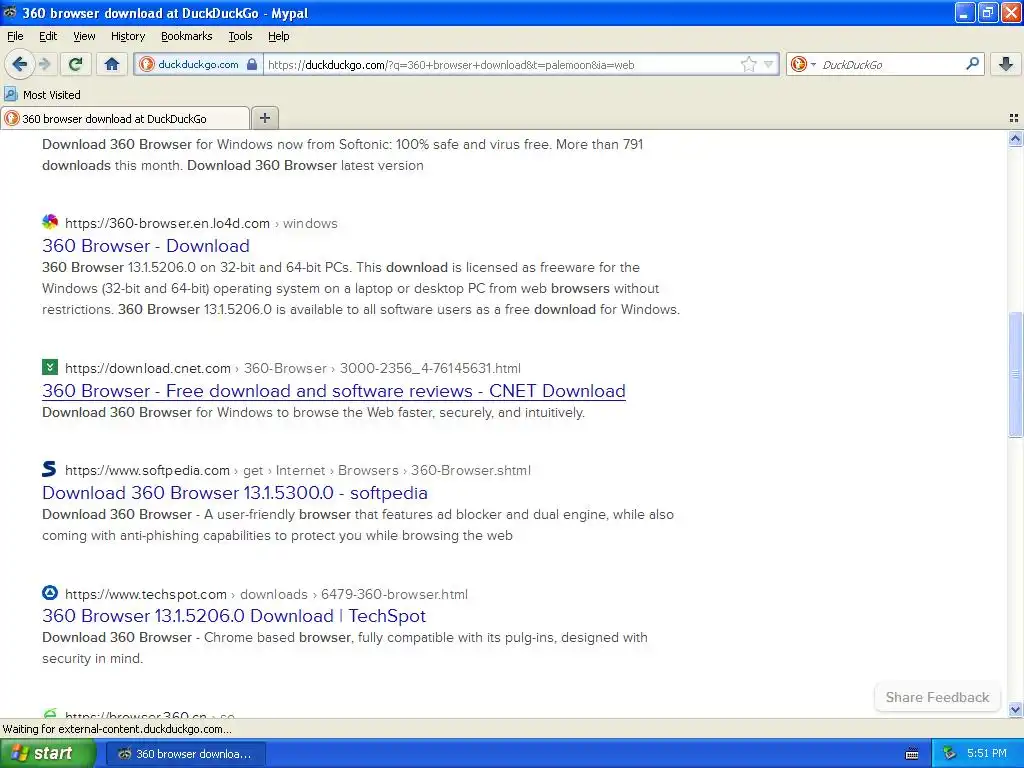Open the File menu
The width and height of the screenshot is (1024, 768).
[15, 36]
